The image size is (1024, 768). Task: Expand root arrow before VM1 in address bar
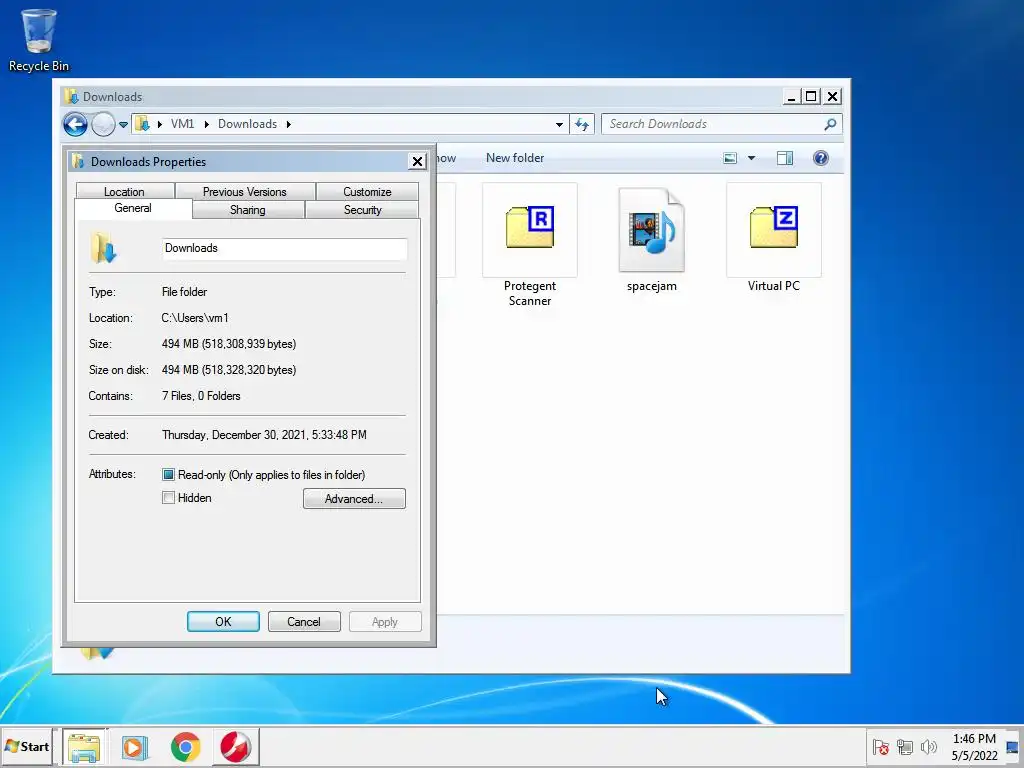click(160, 124)
